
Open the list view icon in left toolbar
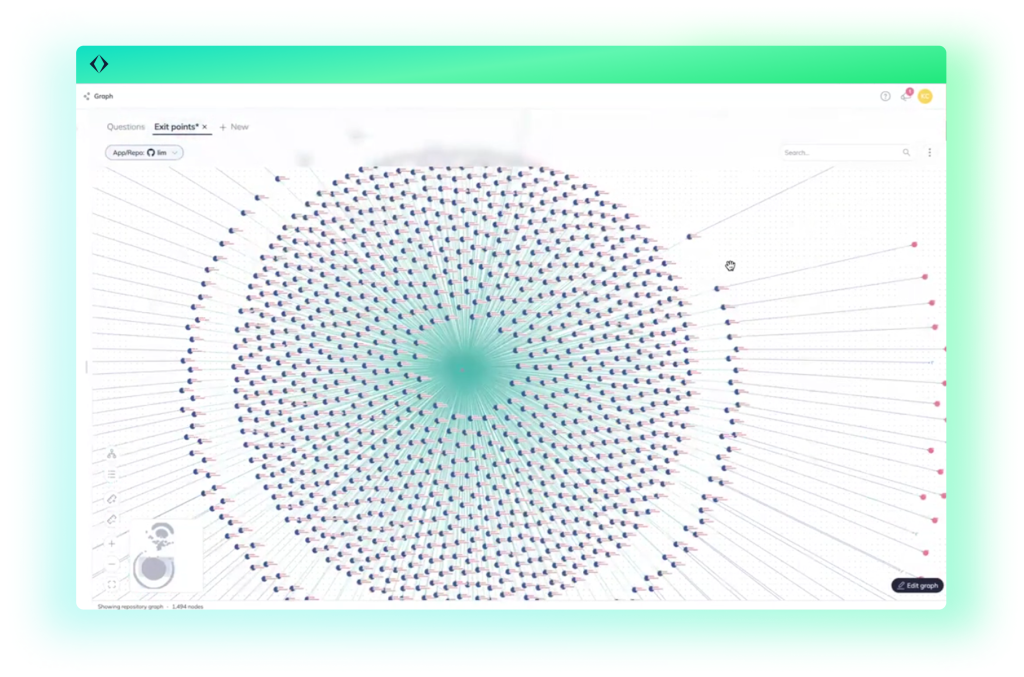click(112, 474)
